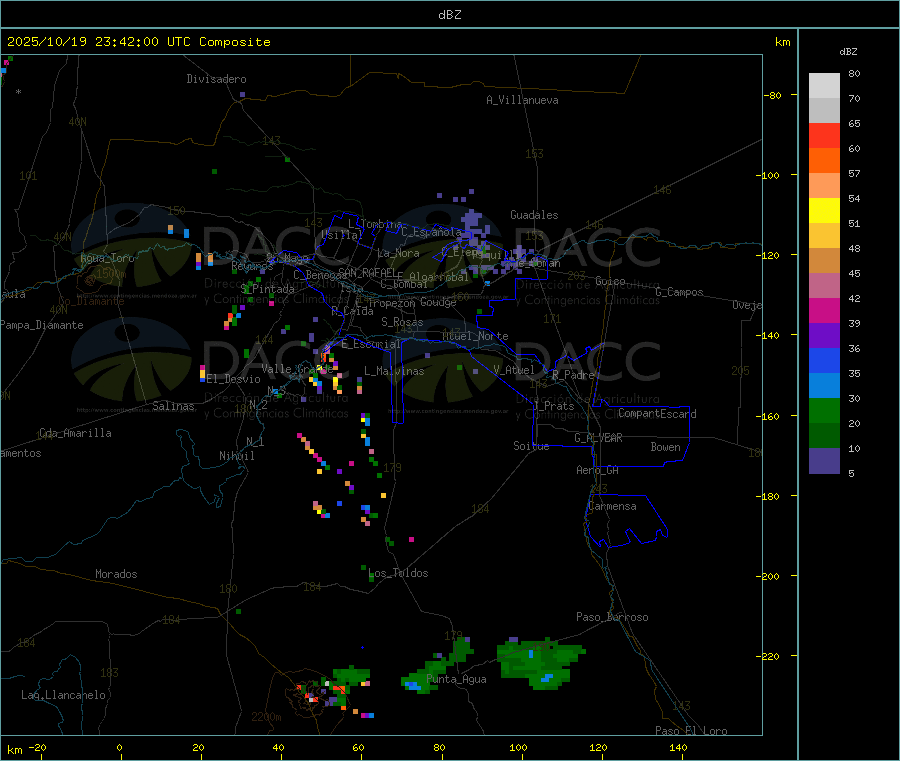
Task: Click the Los_Toldos label
Action: [x=398, y=573]
